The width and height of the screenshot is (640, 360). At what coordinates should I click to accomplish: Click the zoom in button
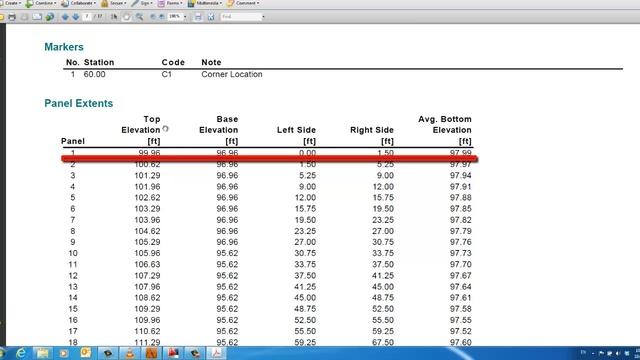[x=162, y=17]
